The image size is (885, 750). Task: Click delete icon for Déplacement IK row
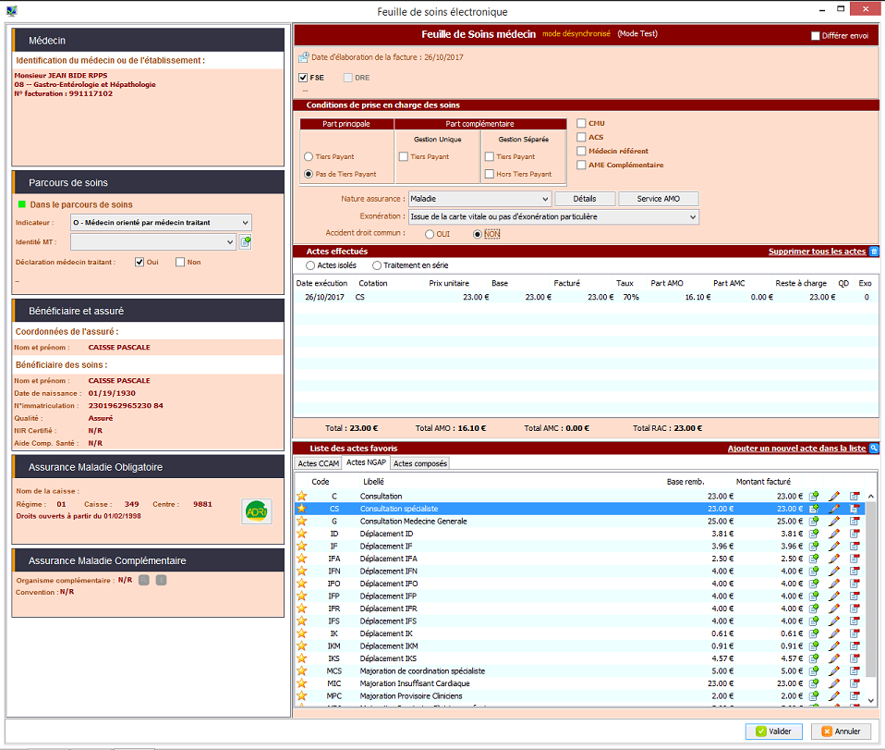pos(855,634)
